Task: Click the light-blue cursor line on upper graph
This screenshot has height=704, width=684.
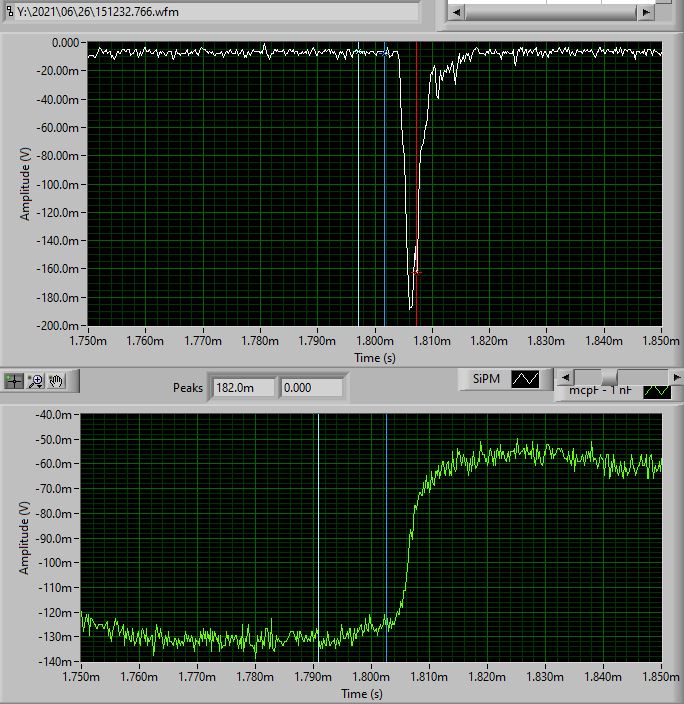Action: coord(358,183)
